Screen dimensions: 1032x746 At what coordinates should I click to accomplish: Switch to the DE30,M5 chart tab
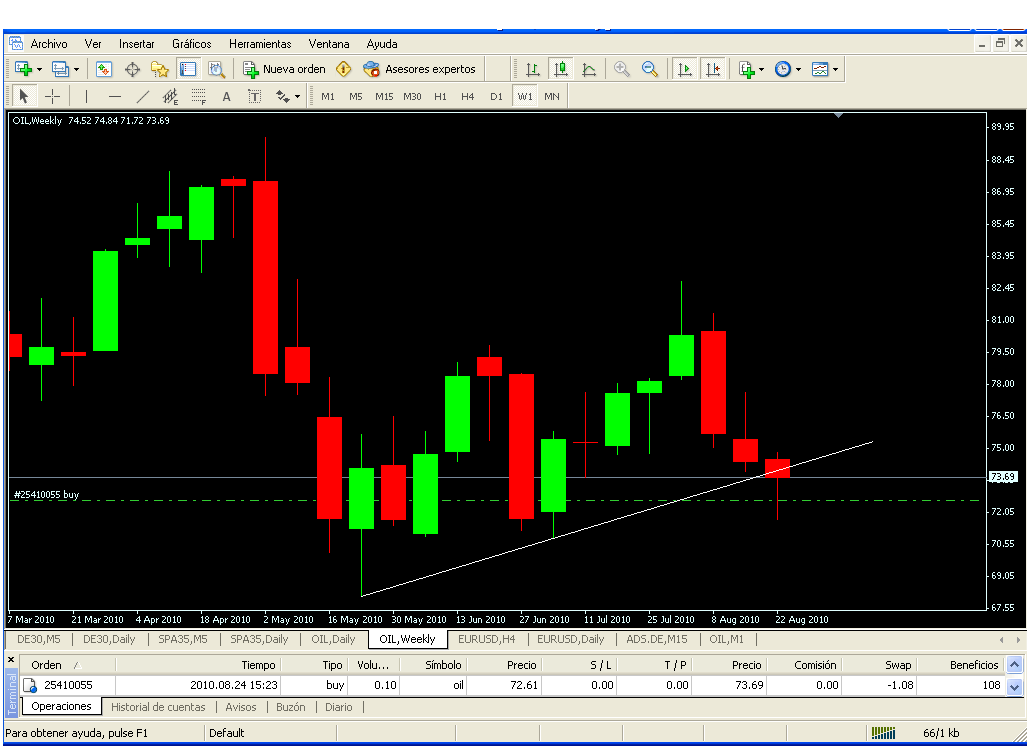[38, 639]
